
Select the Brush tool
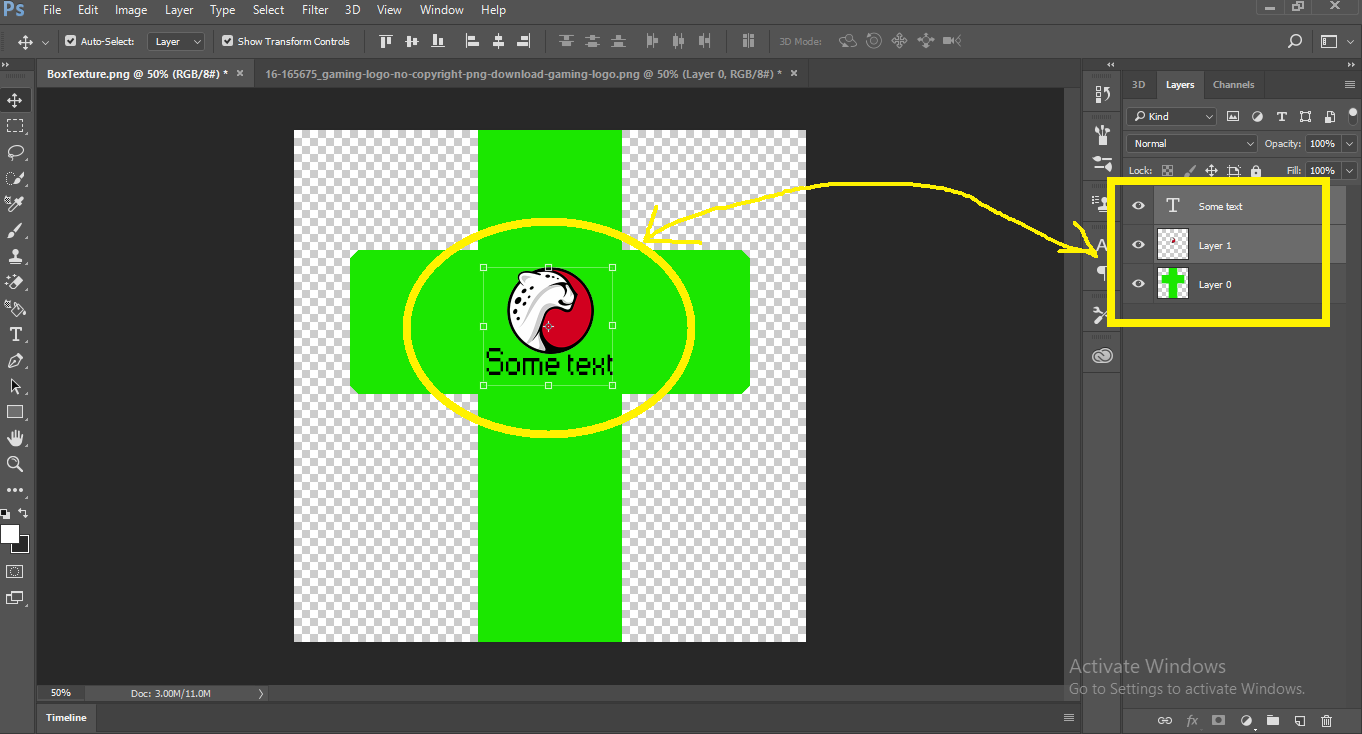click(x=15, y=230)
